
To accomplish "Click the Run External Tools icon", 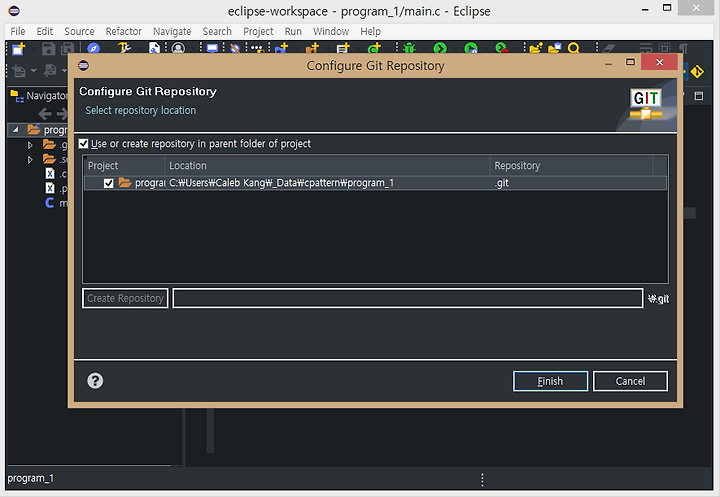I will click(501, 48).
